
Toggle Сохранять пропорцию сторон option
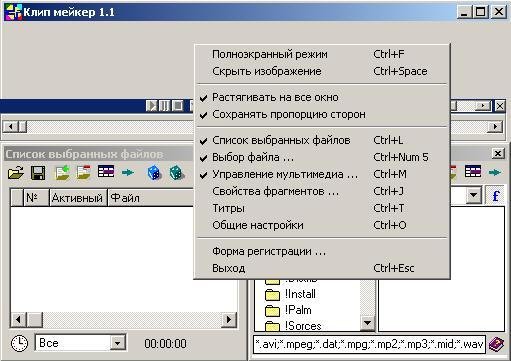pyautogui.click(x=322, y=114)
